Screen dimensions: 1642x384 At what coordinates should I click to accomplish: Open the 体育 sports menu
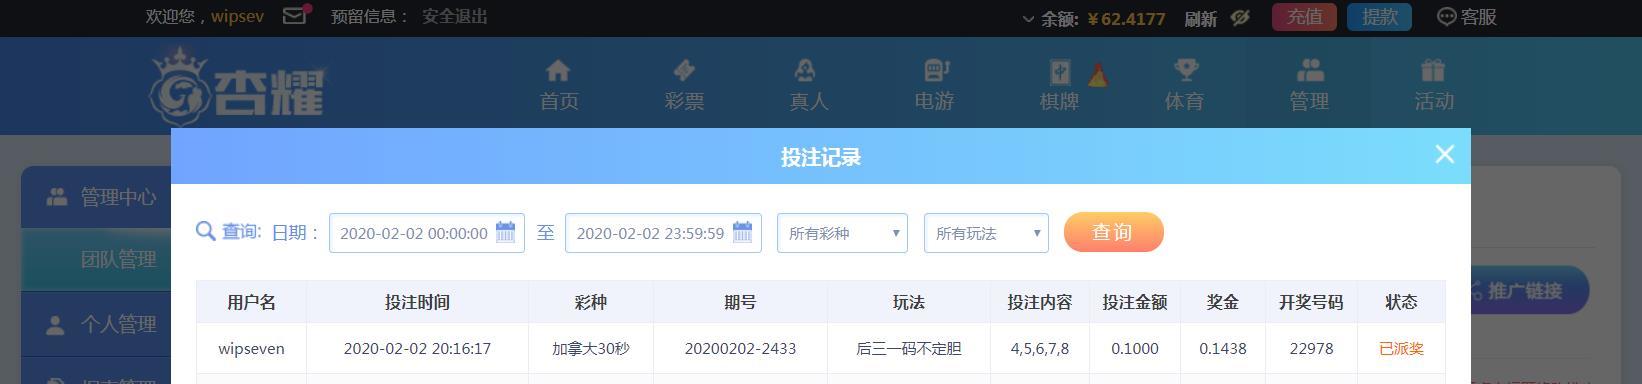(1184, 85)
